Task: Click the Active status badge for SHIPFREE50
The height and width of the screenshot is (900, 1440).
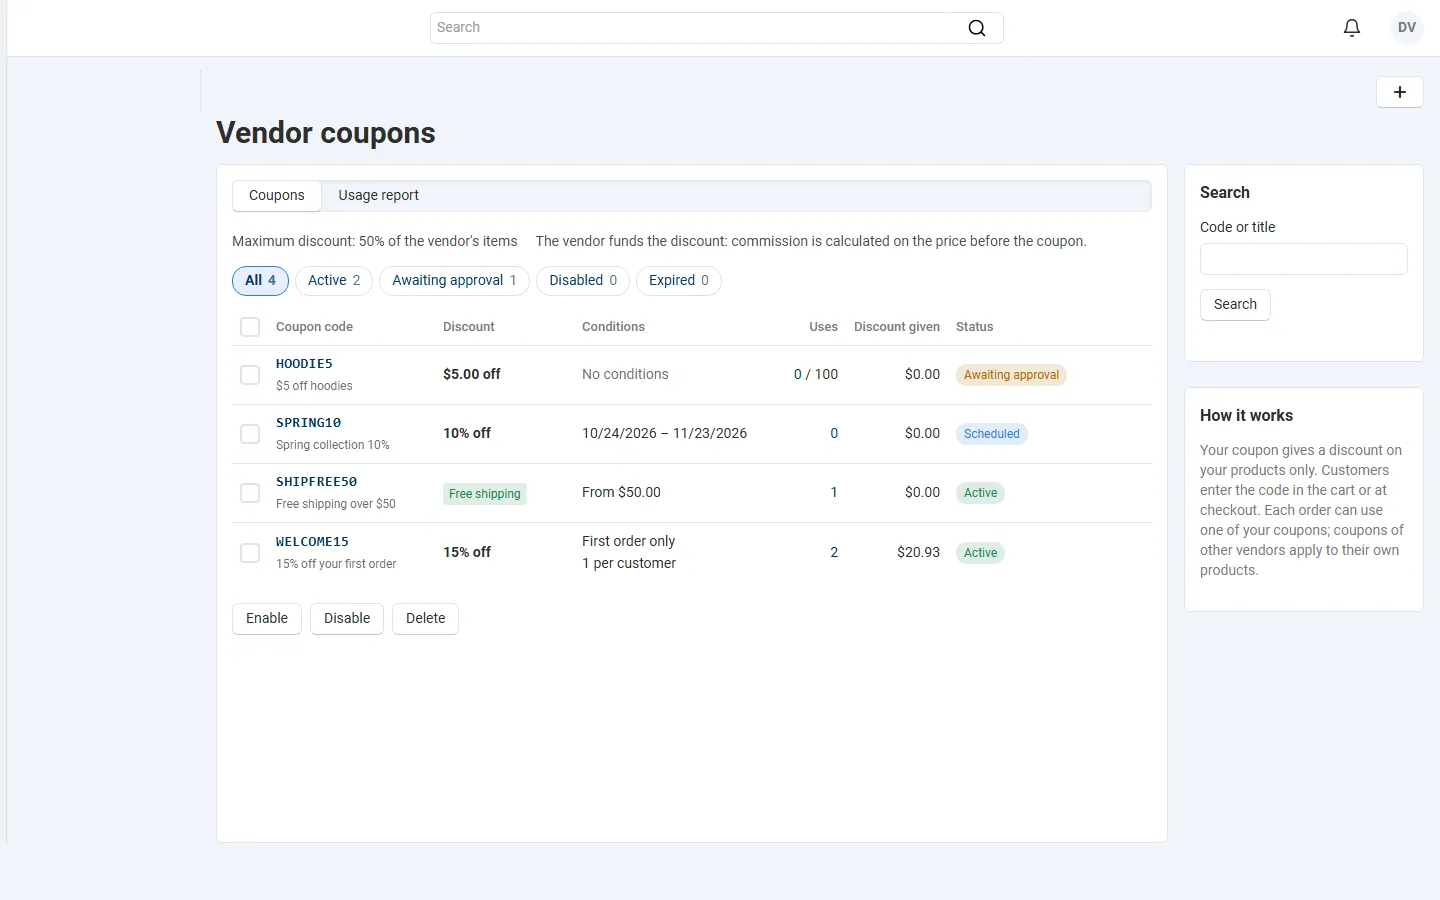Action: pos(981,493)
